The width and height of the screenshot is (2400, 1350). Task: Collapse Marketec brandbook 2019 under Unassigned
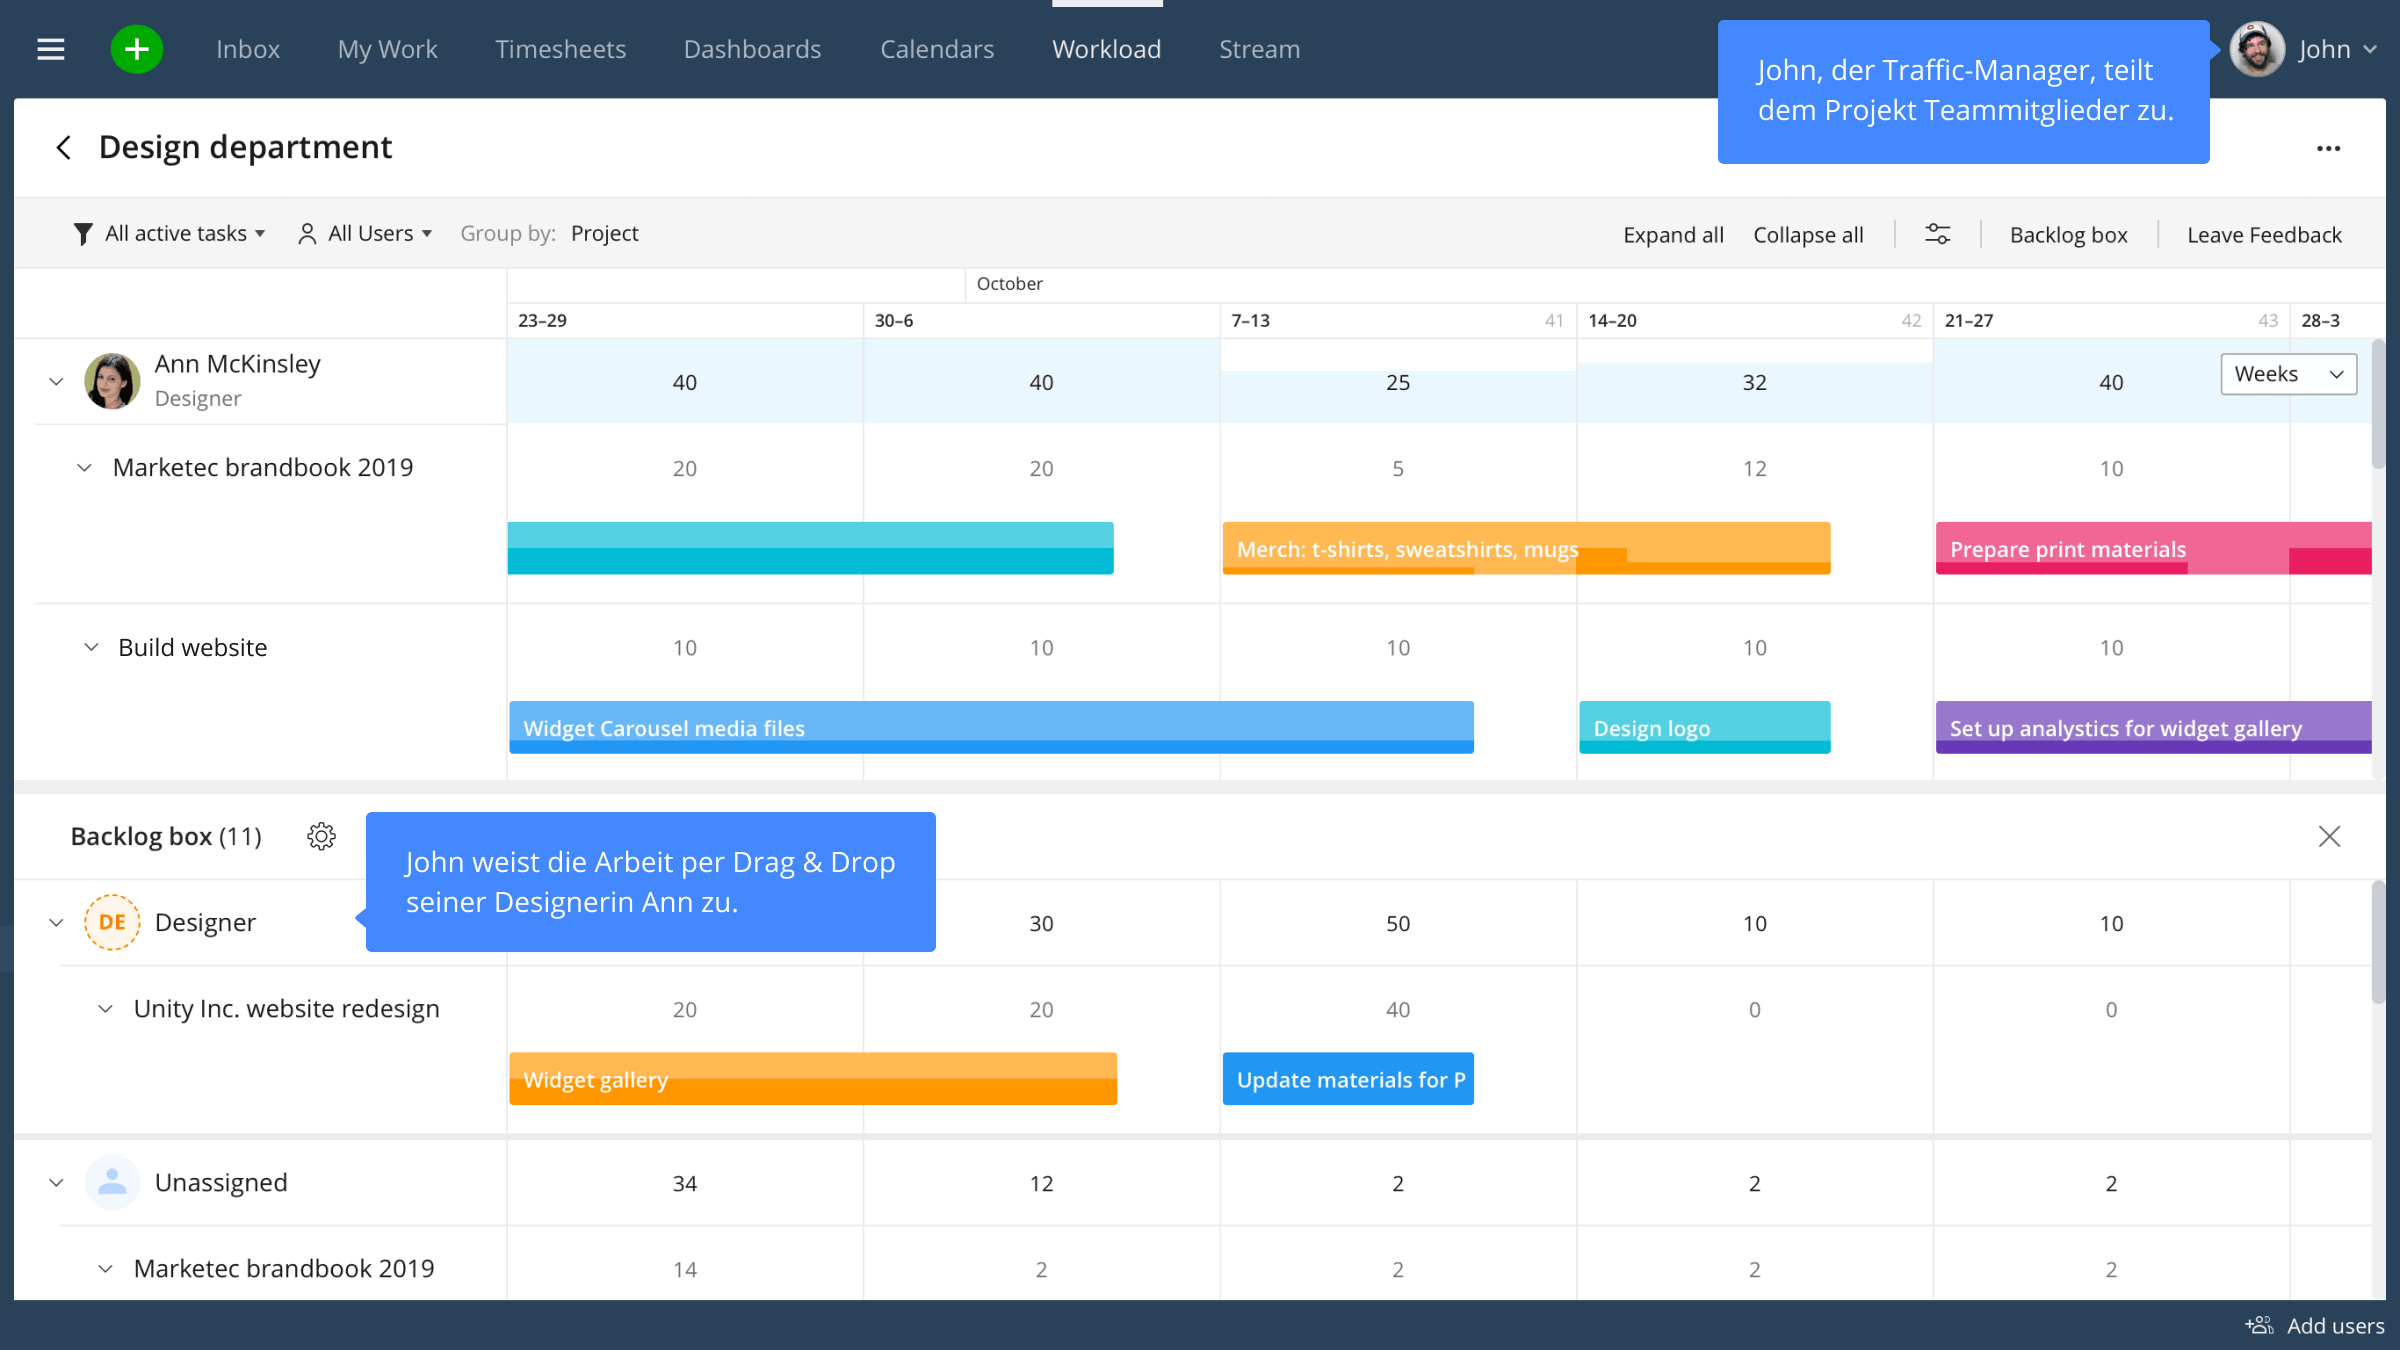(x=105, y=1268)
